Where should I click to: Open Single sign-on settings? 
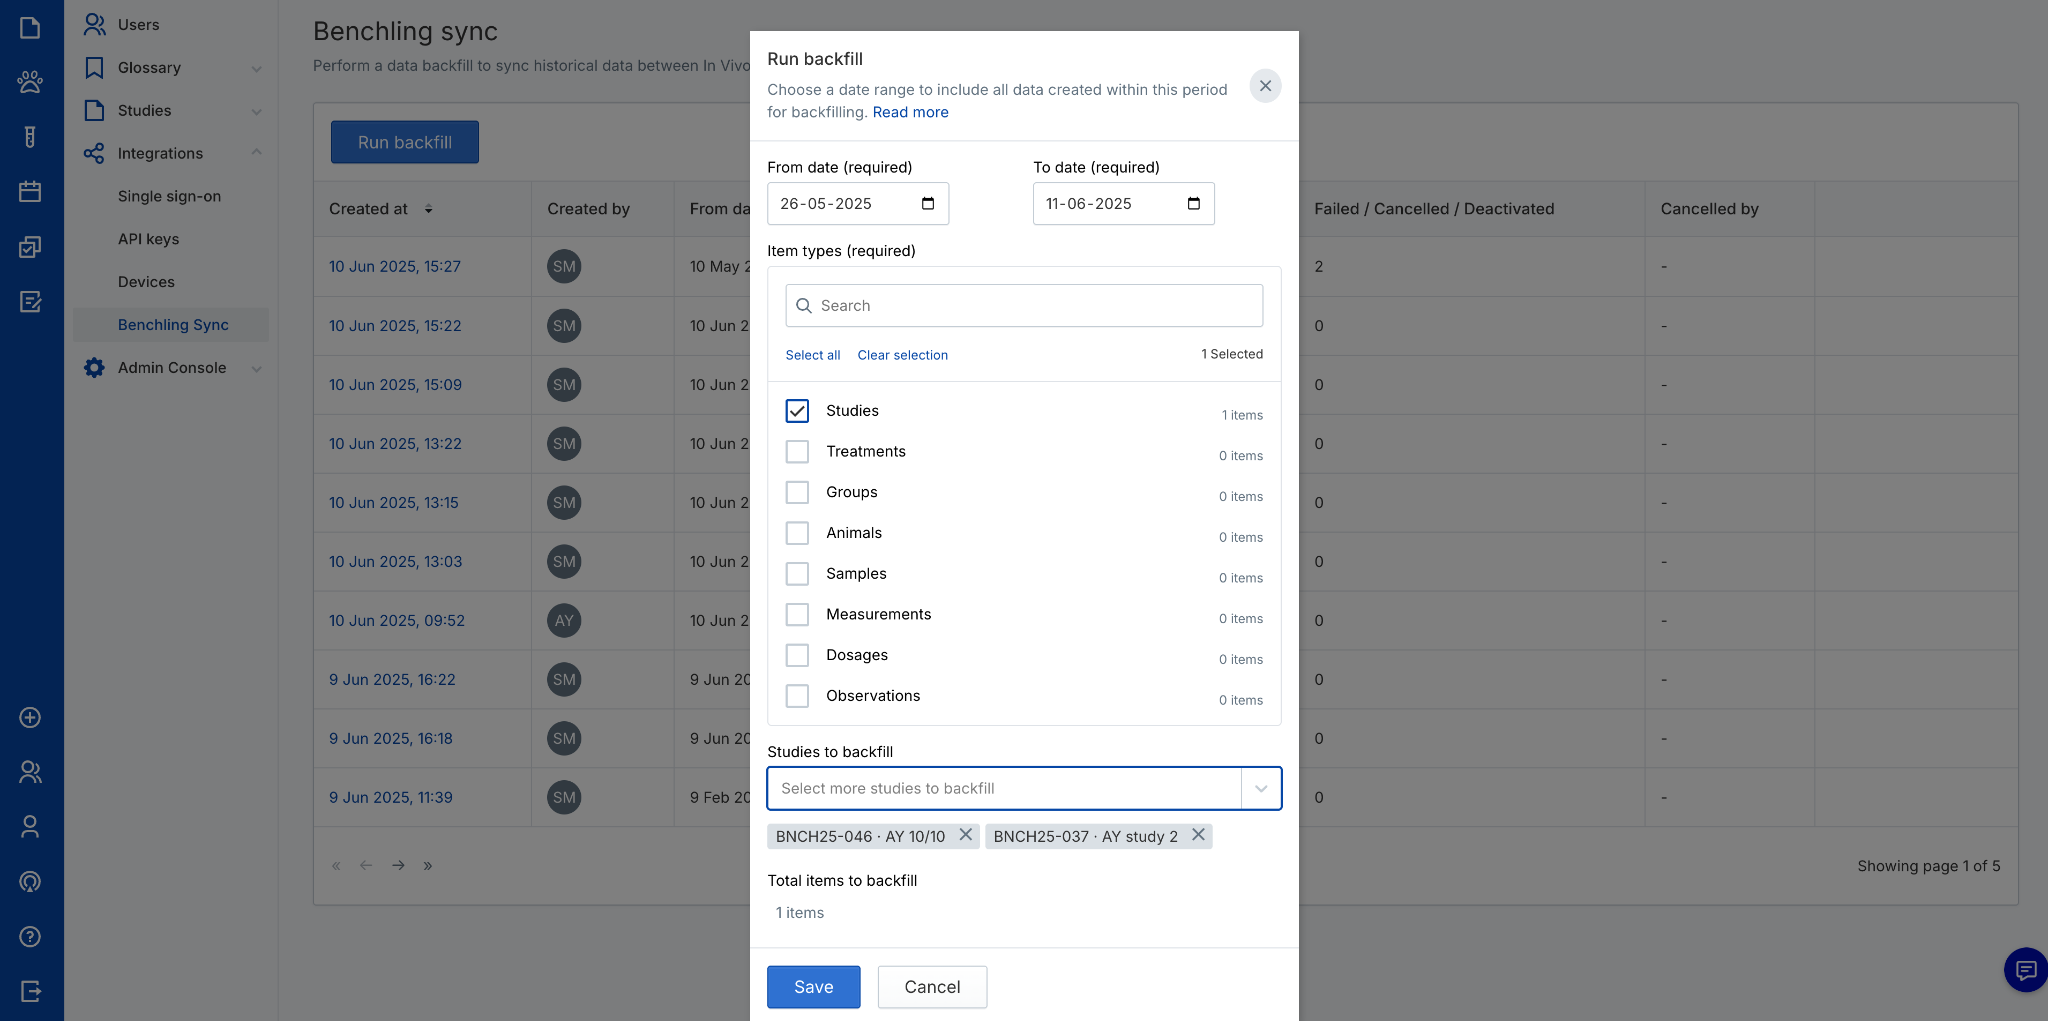pos(169,197)
